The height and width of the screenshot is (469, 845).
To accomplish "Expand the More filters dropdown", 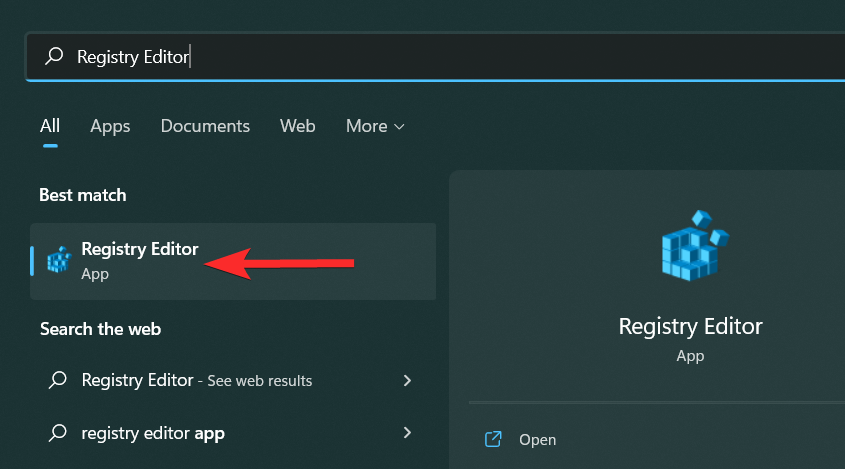I will (x=375, y=126).
